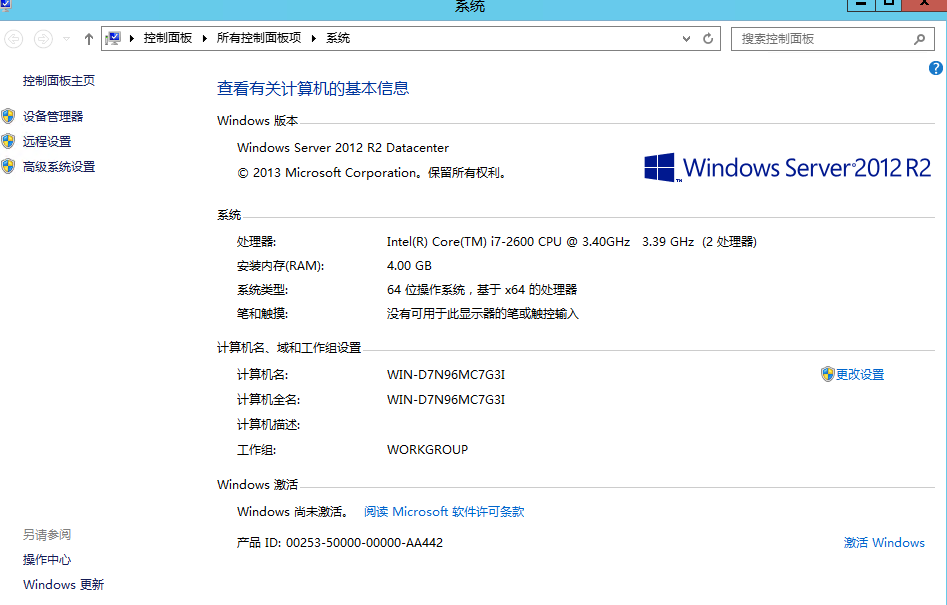Open address bar history dropdown
The width and height of the screenshot is (947, 605).
click(686, 39)
